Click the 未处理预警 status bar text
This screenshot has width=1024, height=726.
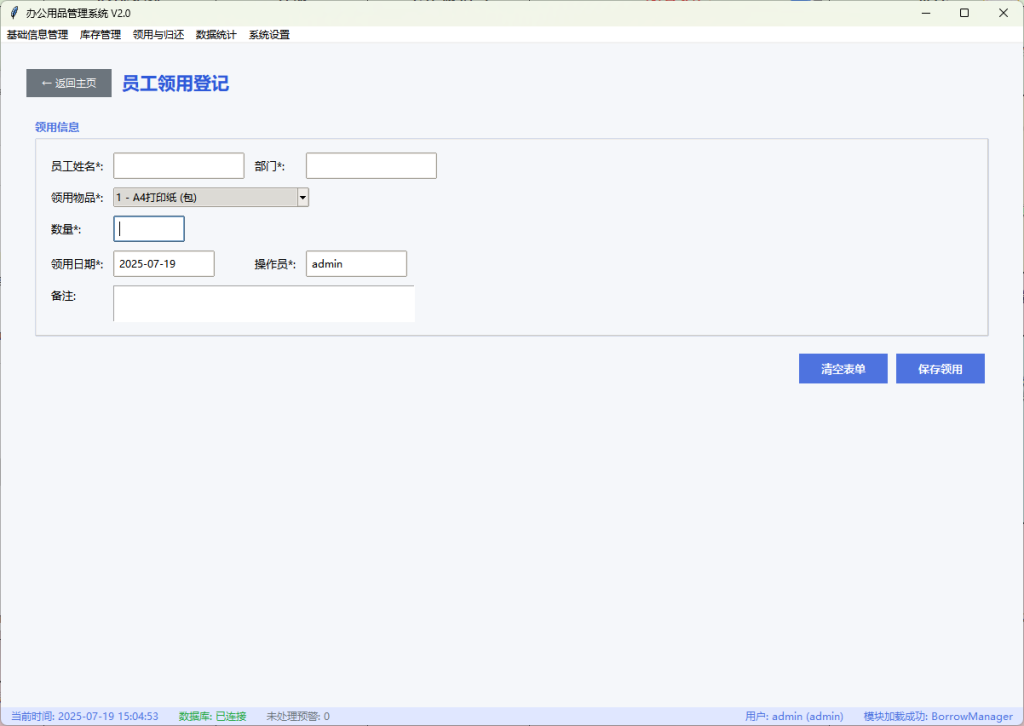coord(298,716)
